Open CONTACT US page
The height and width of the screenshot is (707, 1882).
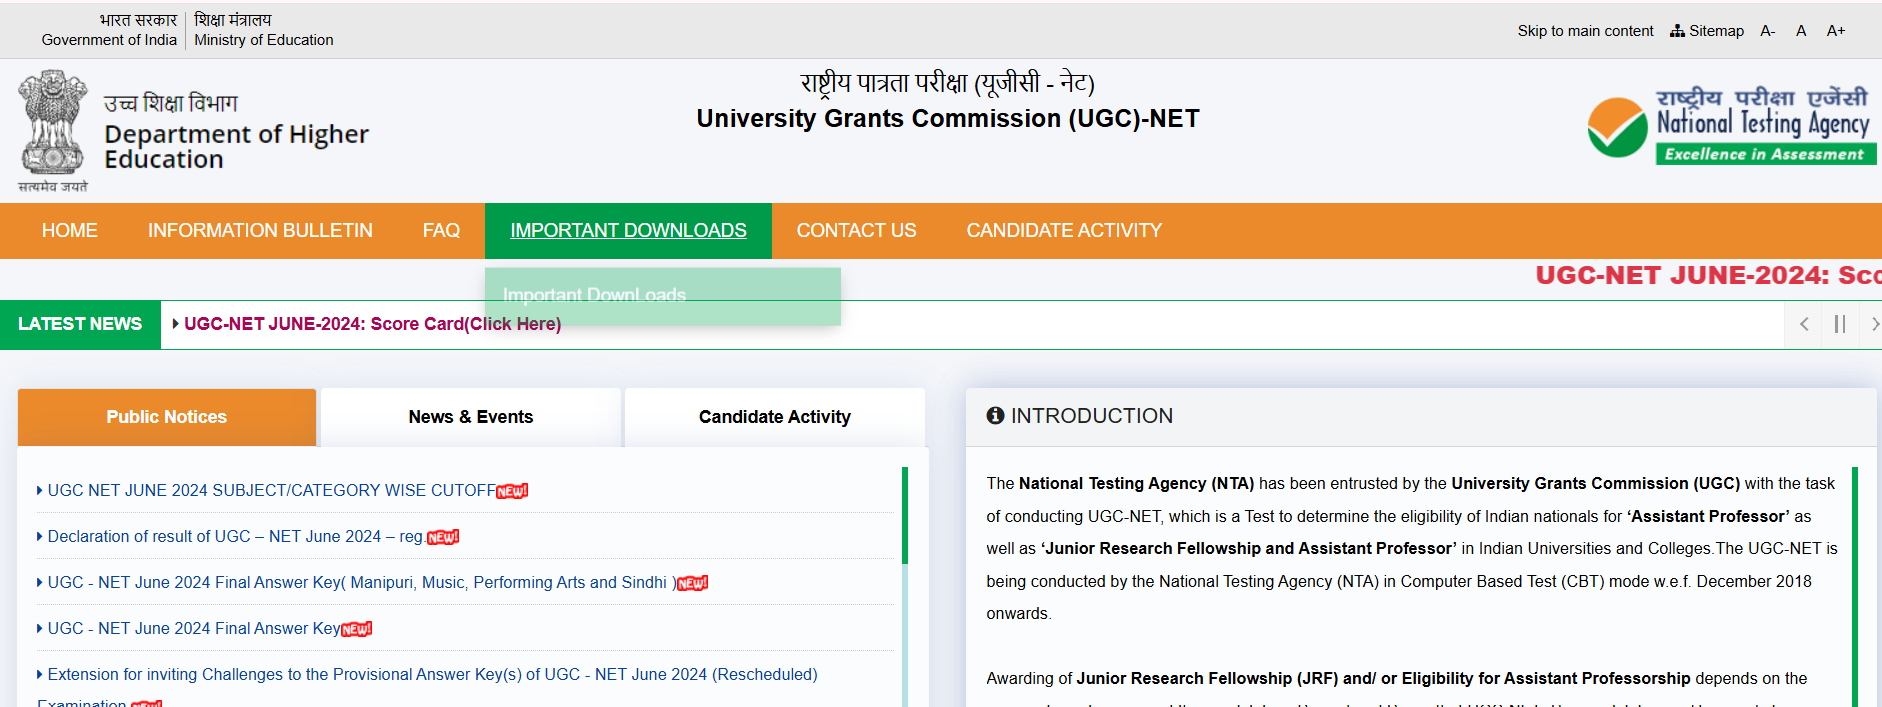pos(856,231)
